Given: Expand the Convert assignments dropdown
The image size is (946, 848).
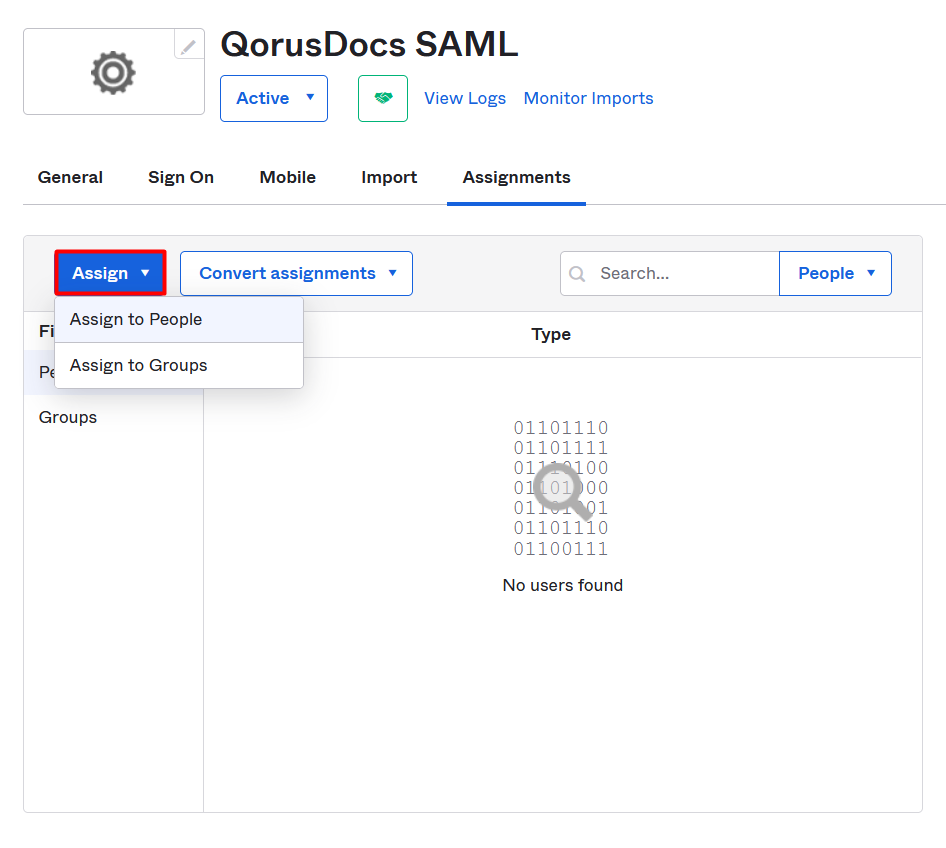Looking at the screenshot, I should (296, 273).
